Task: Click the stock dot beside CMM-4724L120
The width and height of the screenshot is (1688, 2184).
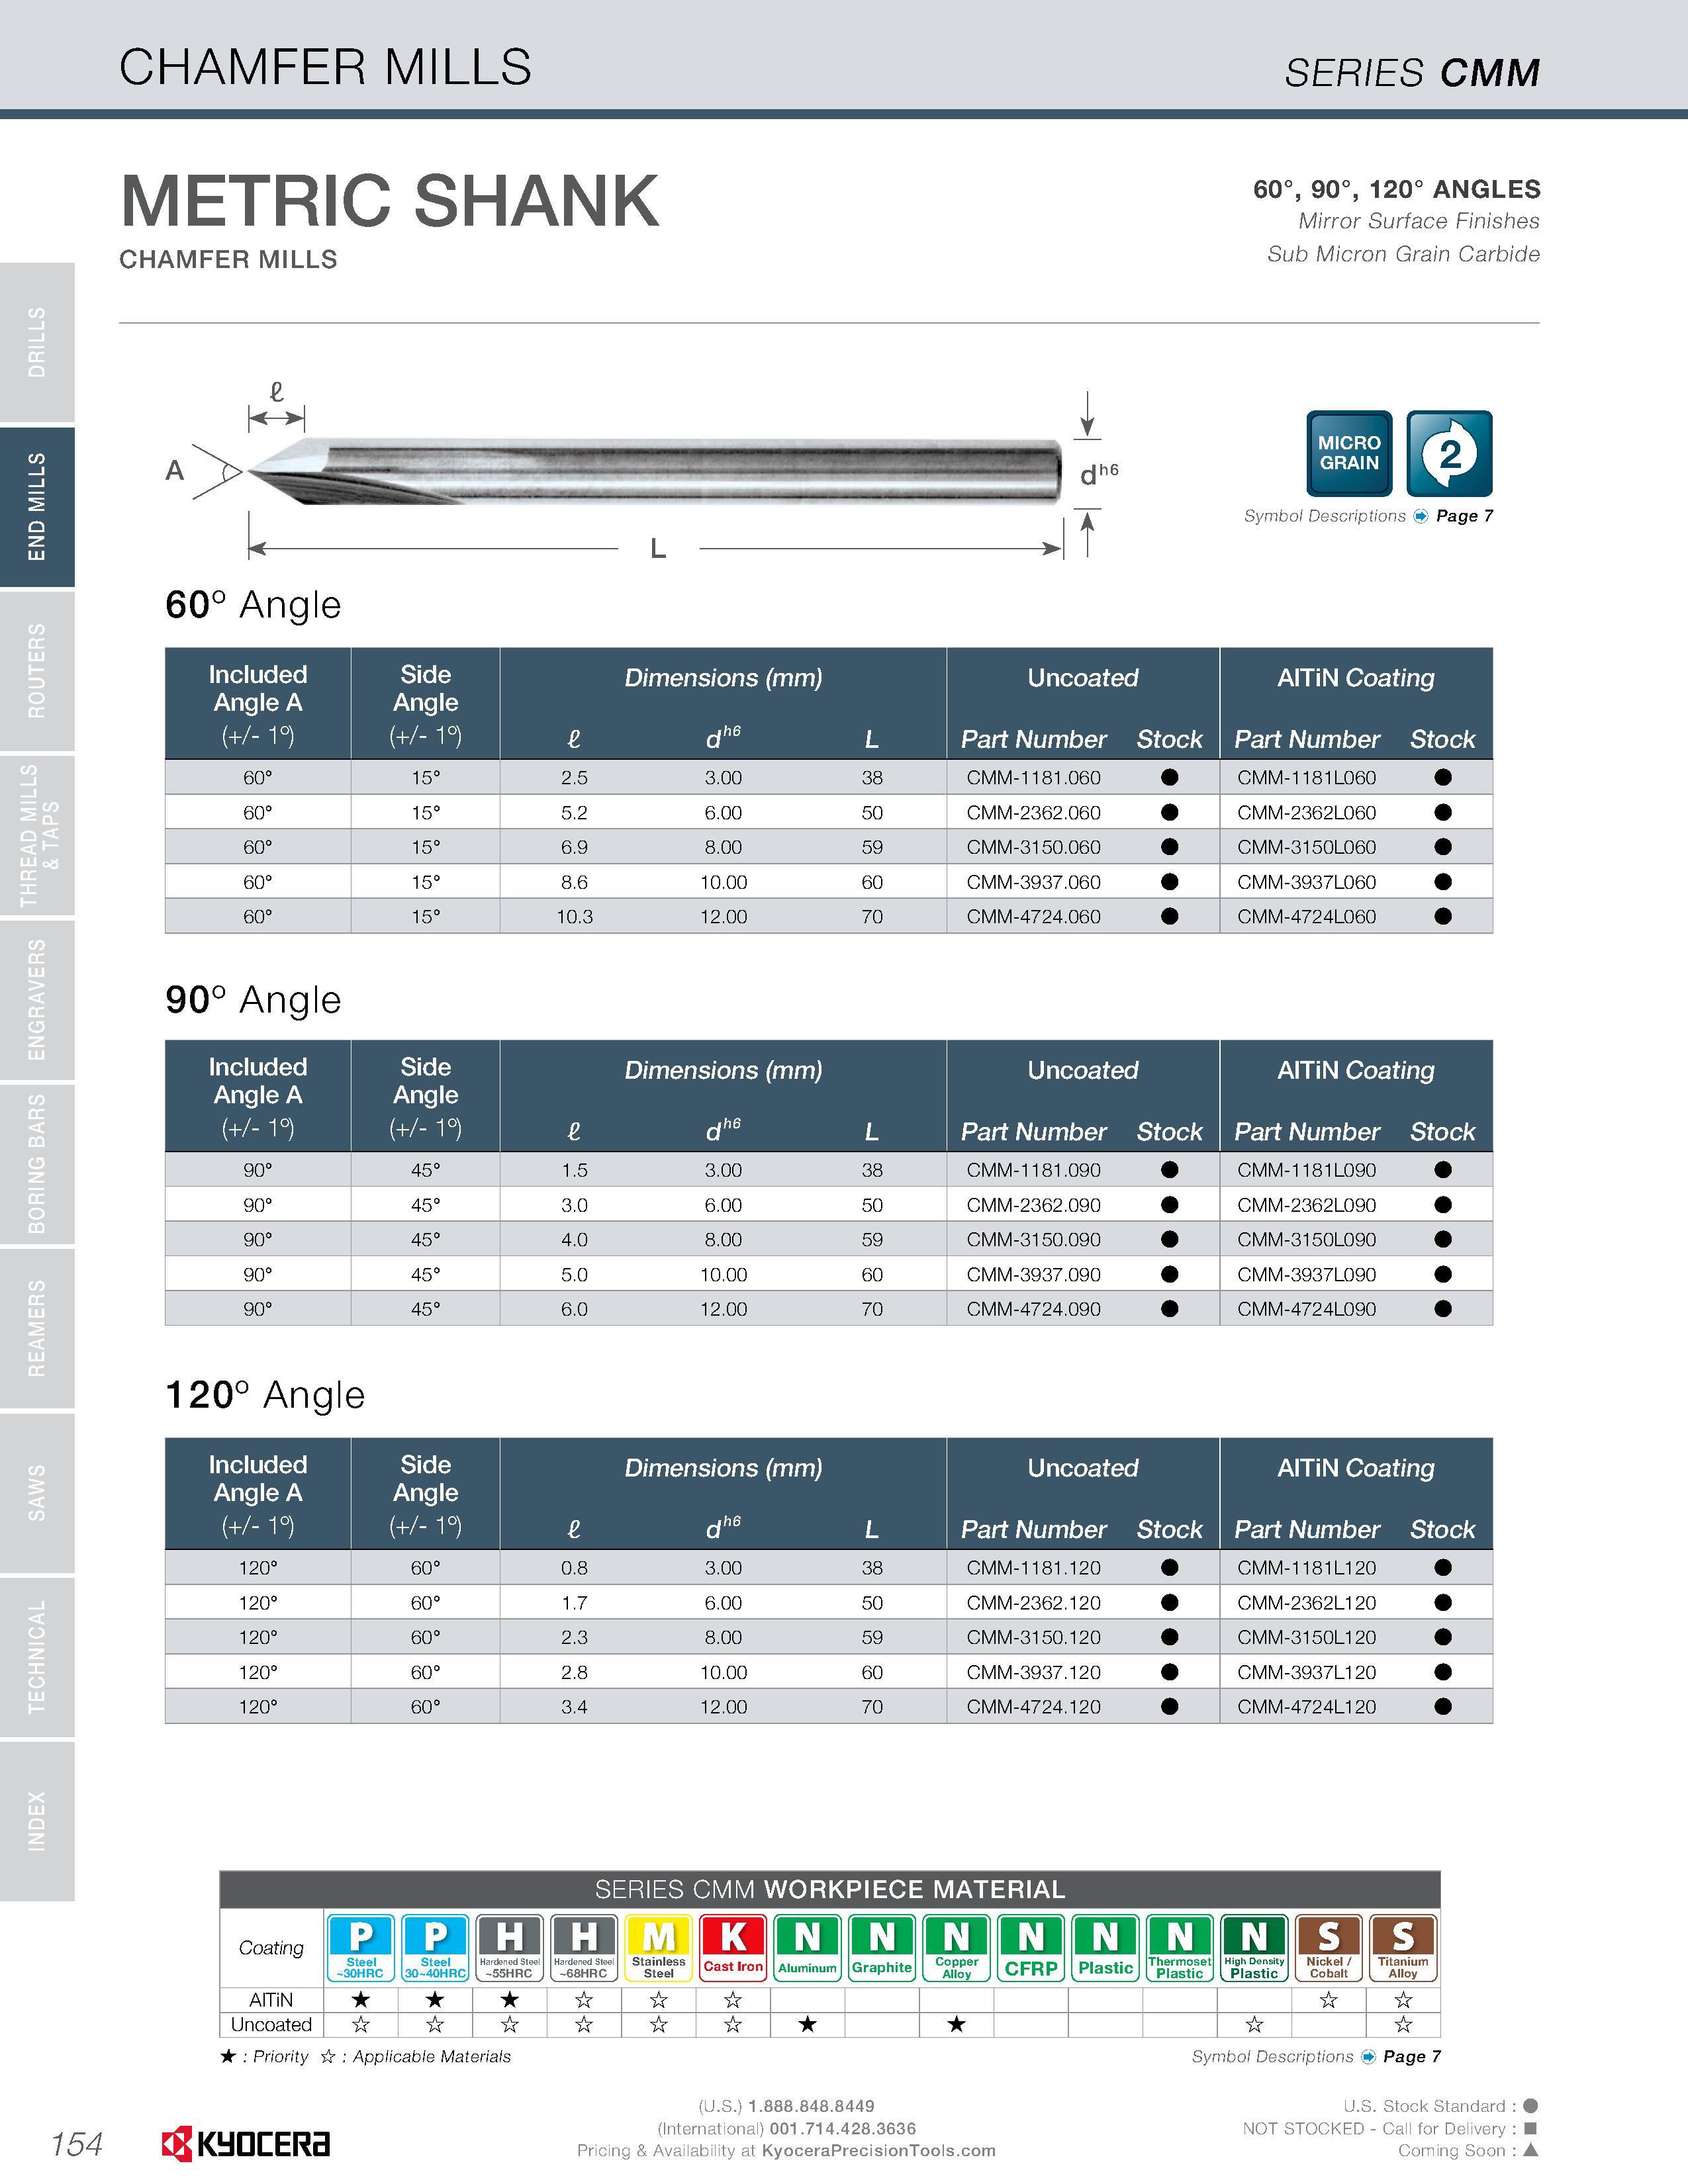Action: pyautogui.click(x=1443, y=1706)
